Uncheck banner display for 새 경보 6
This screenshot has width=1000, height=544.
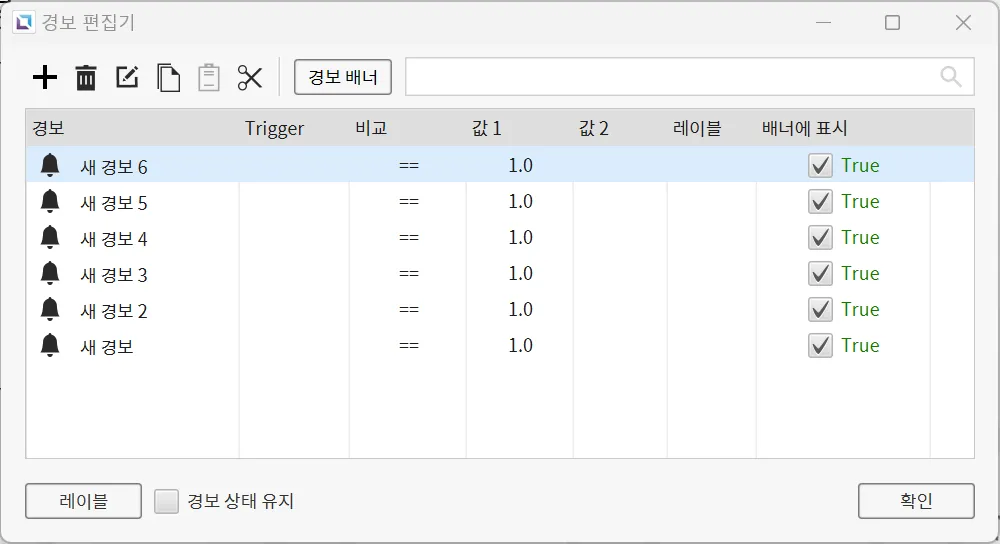[820, 166]
